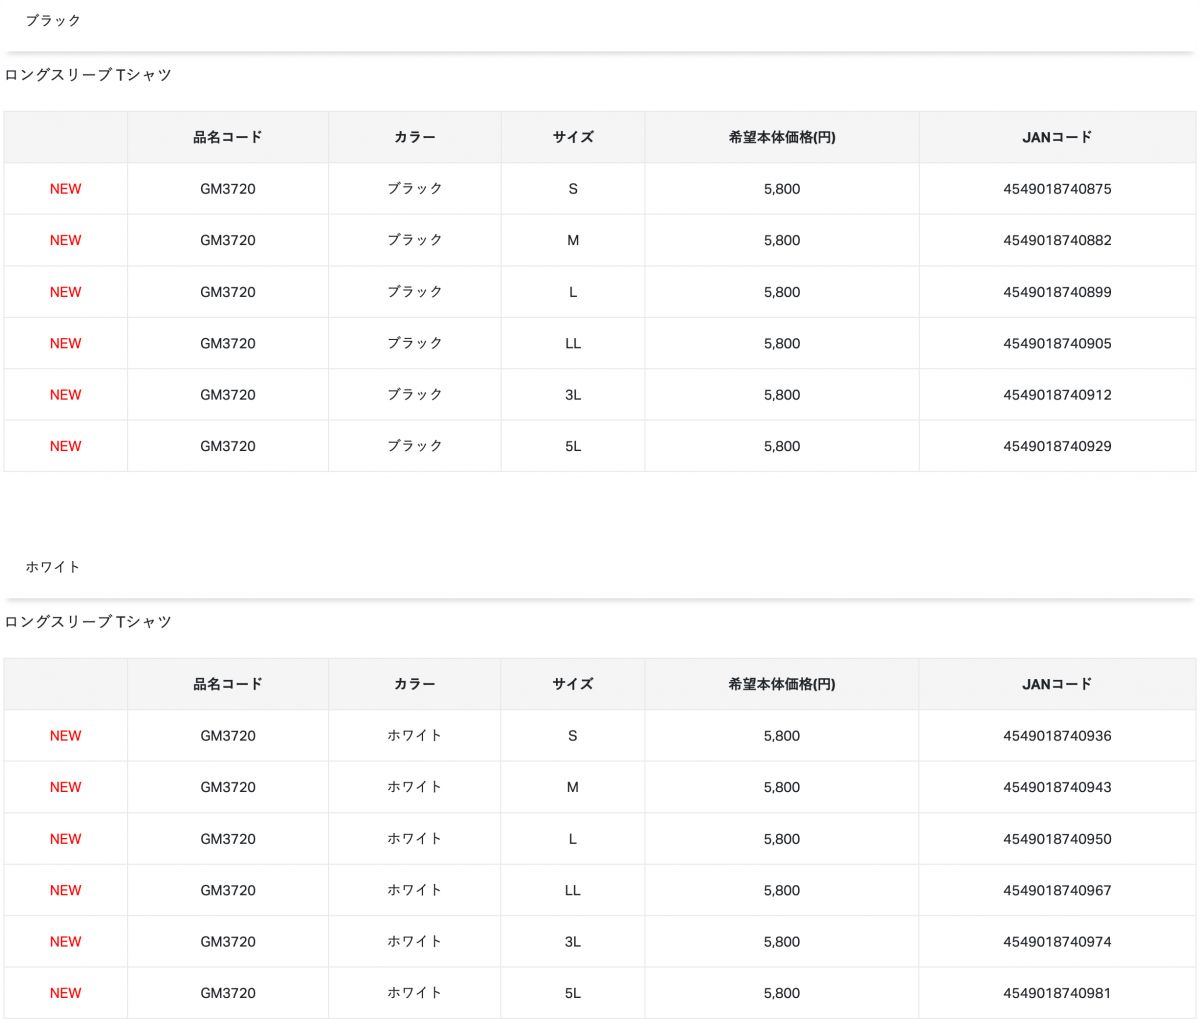This screenshot has height=1019, width=1200.
Task: Select JAN code 4549018740875
Action: 1057,189
